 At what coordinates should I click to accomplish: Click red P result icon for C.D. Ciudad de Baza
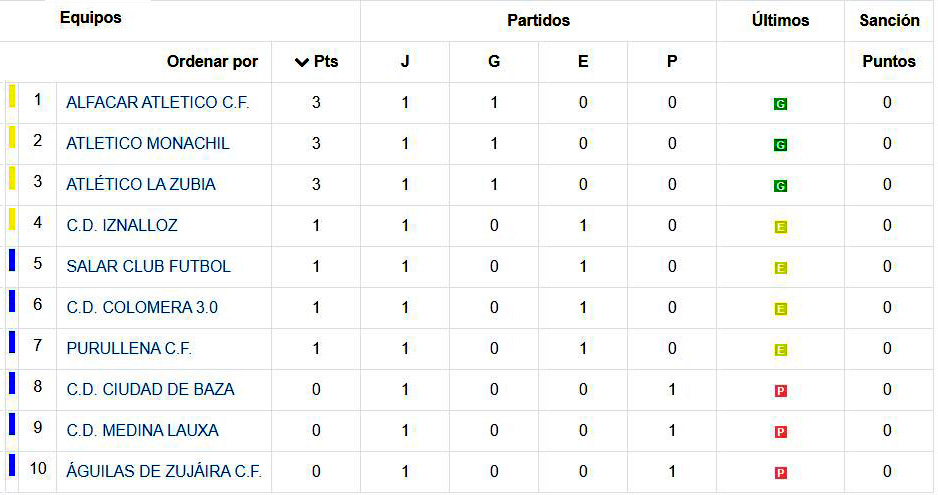coord(780,391)
